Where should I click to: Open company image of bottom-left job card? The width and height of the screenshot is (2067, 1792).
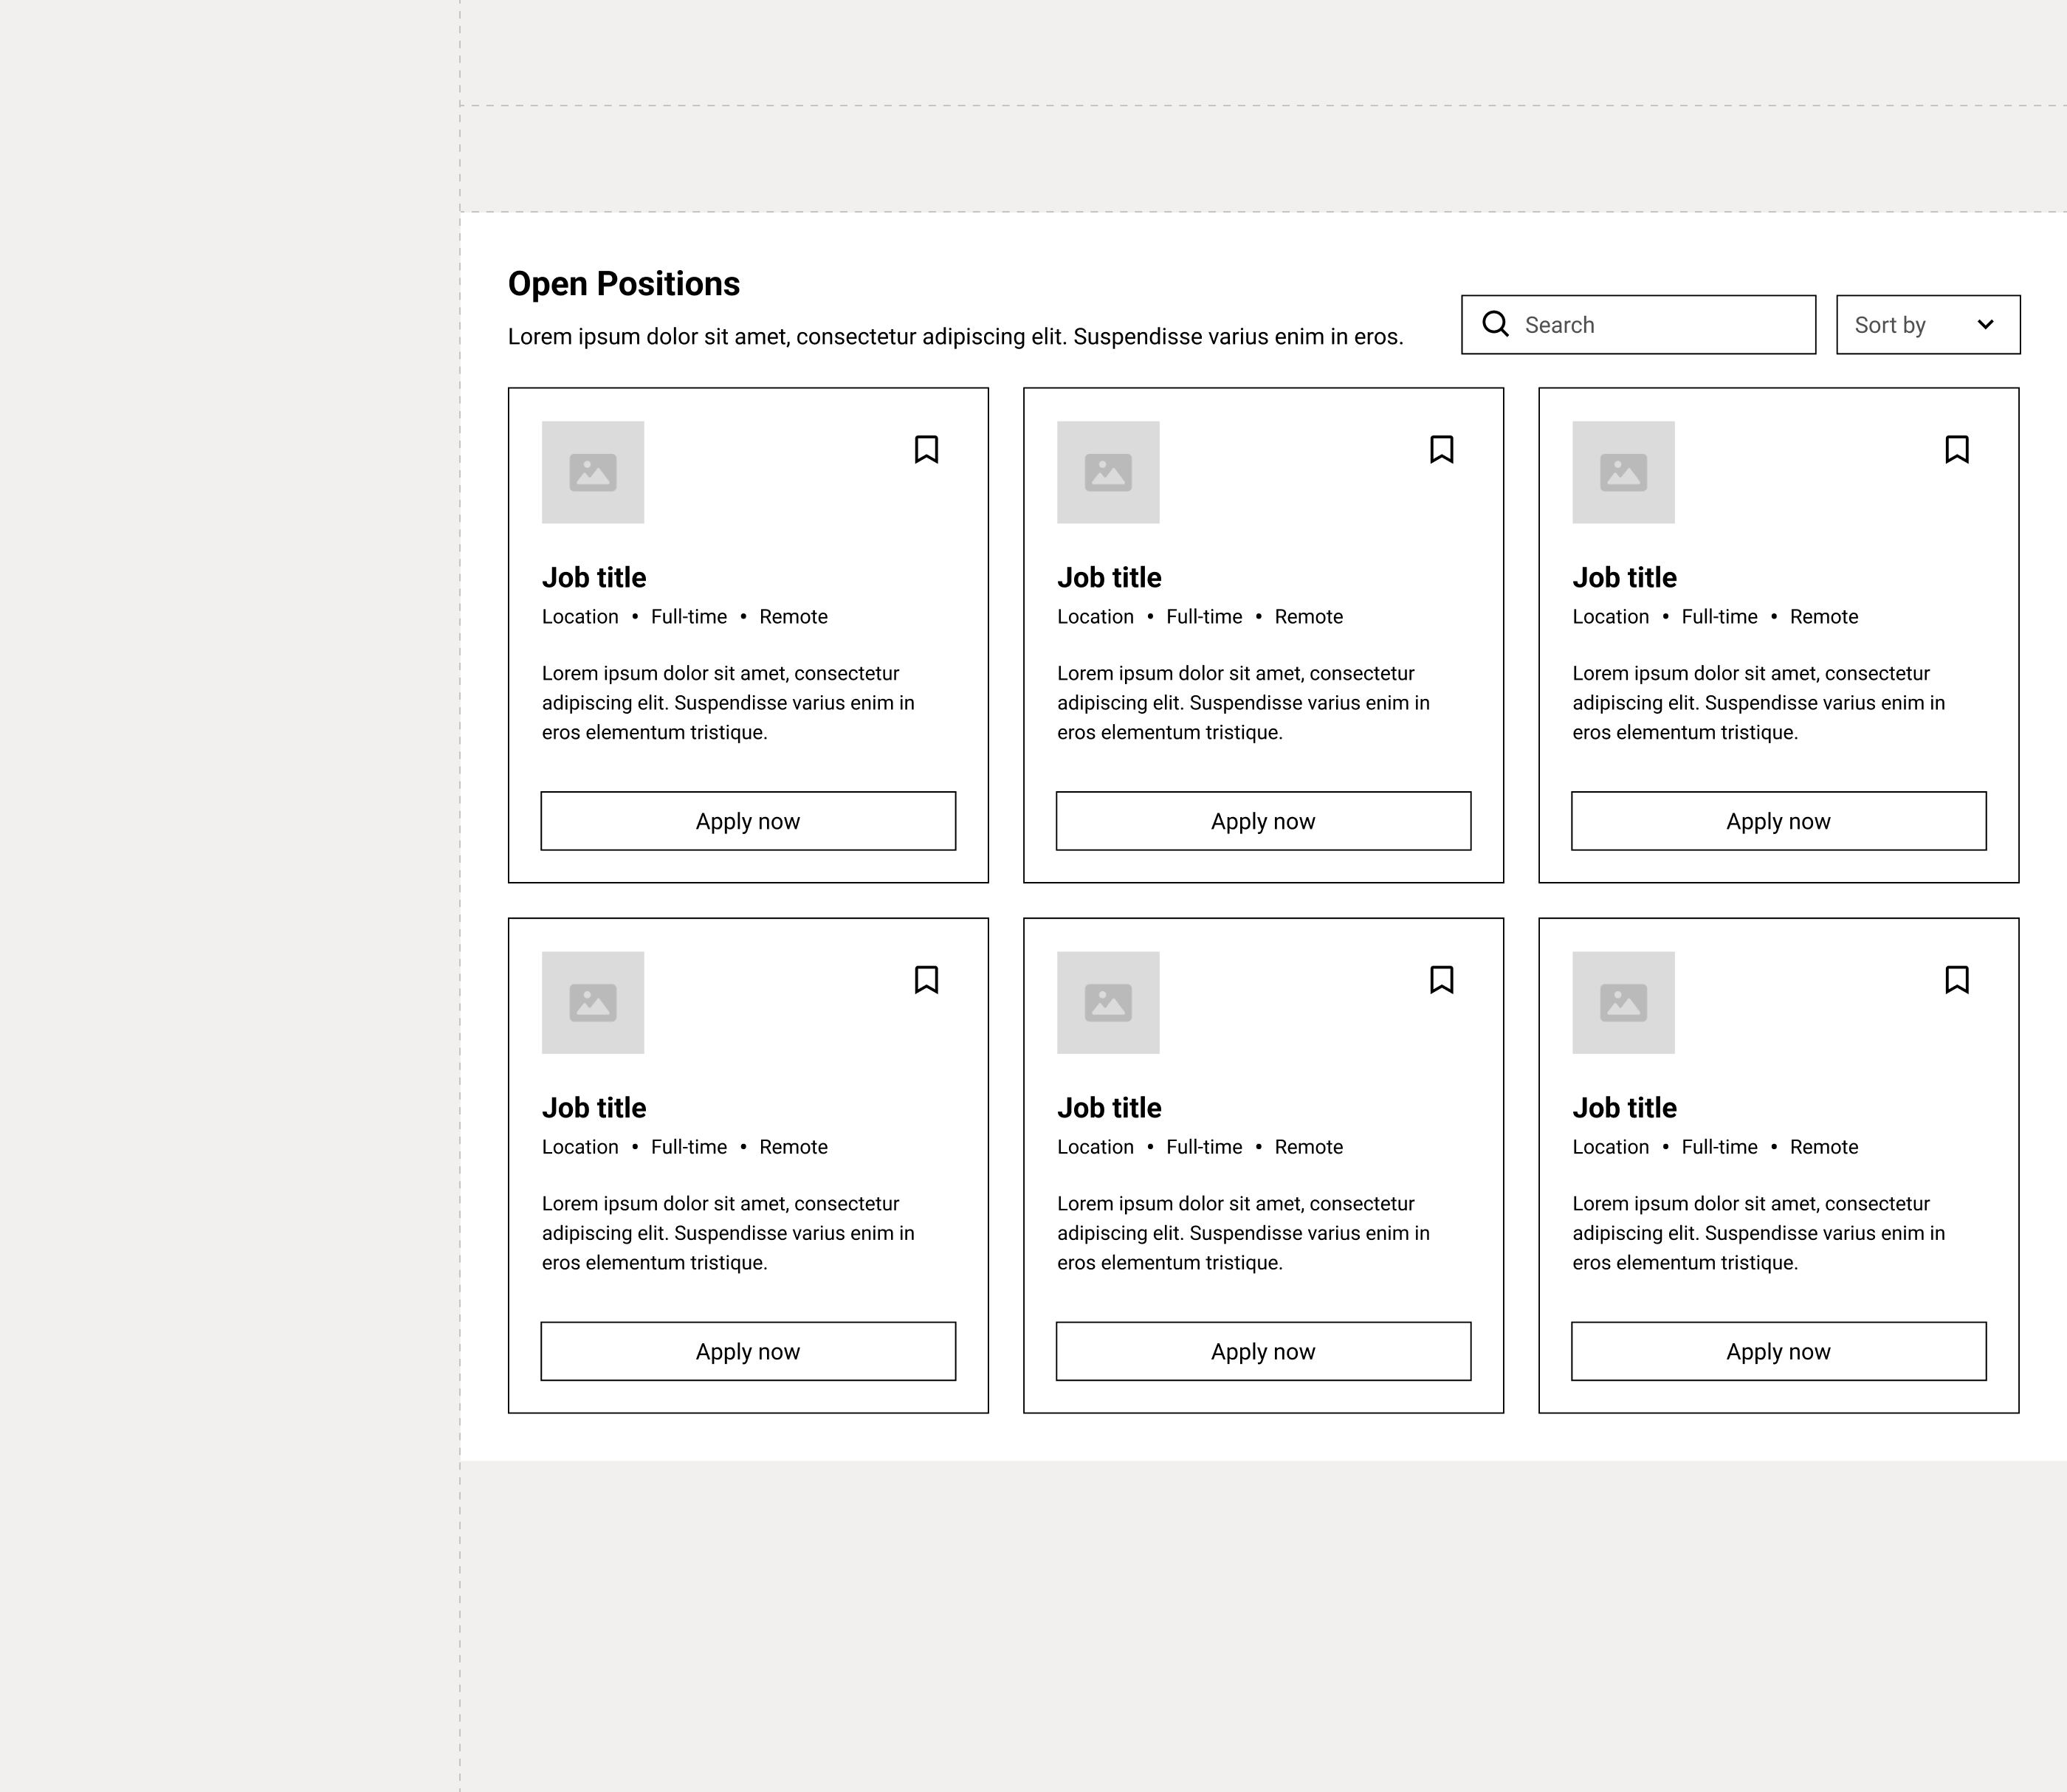593,1002
